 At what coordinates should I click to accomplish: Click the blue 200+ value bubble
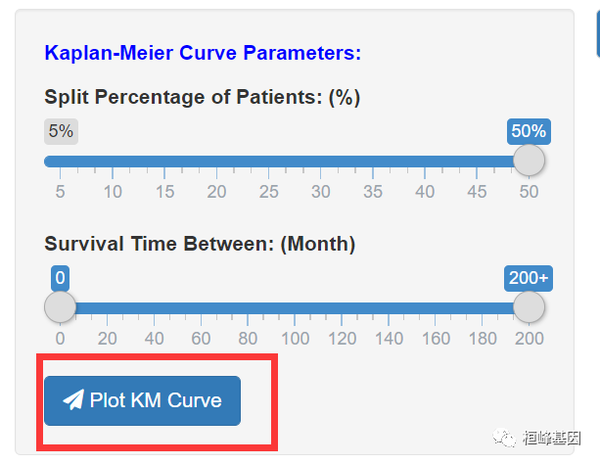point(528,278)
